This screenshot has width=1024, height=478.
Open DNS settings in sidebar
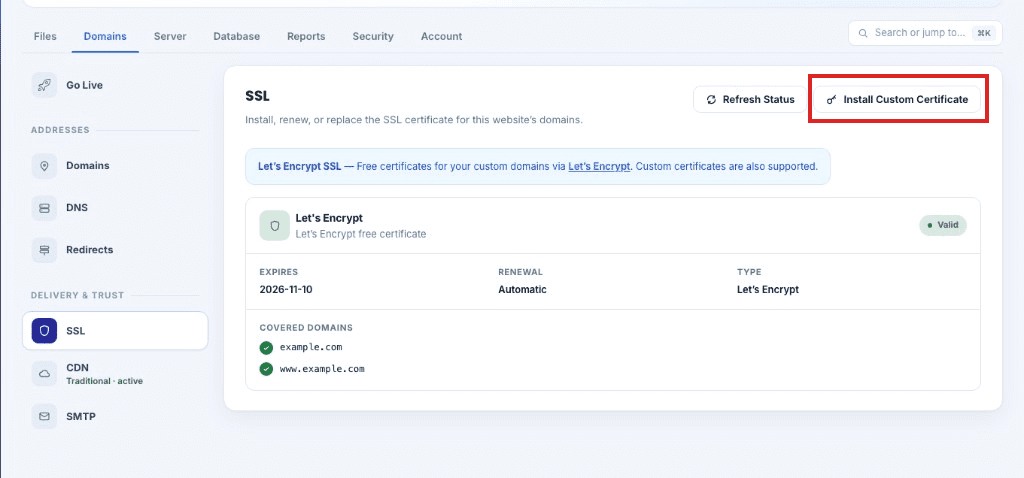coord(115,208)
